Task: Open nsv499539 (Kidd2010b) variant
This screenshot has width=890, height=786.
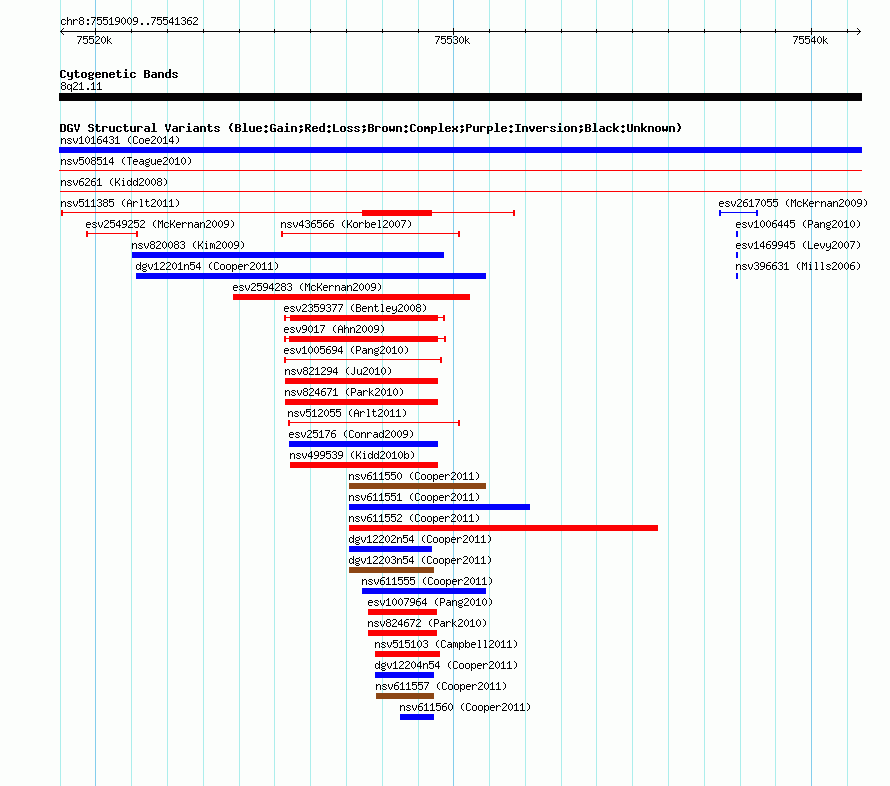Action: [x=352, y=455]
